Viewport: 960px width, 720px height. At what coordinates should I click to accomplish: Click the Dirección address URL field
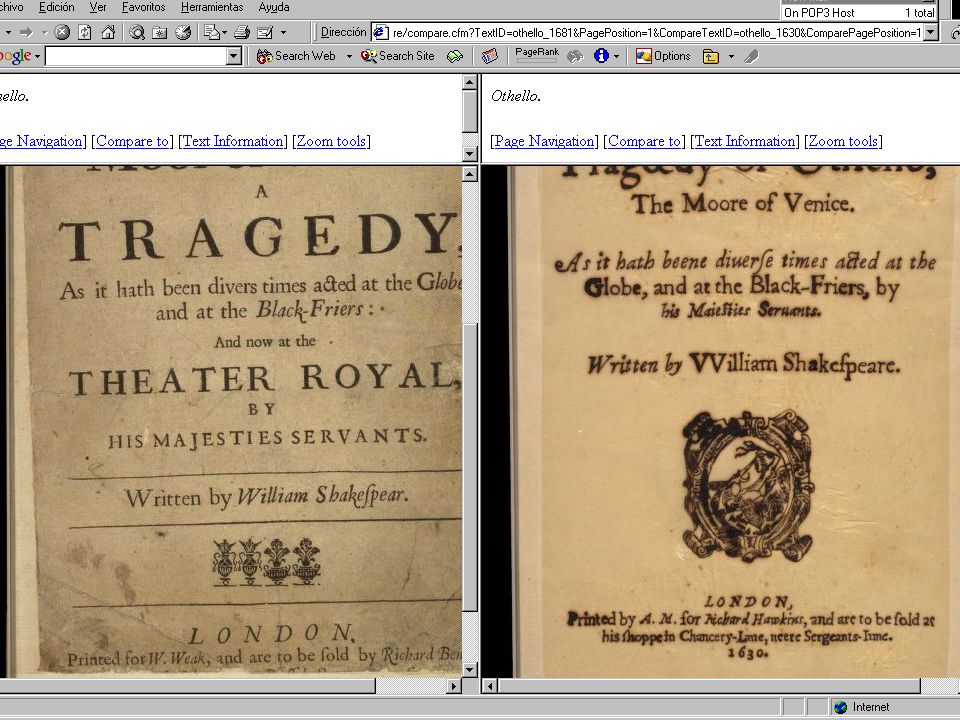tap(656, 32)
